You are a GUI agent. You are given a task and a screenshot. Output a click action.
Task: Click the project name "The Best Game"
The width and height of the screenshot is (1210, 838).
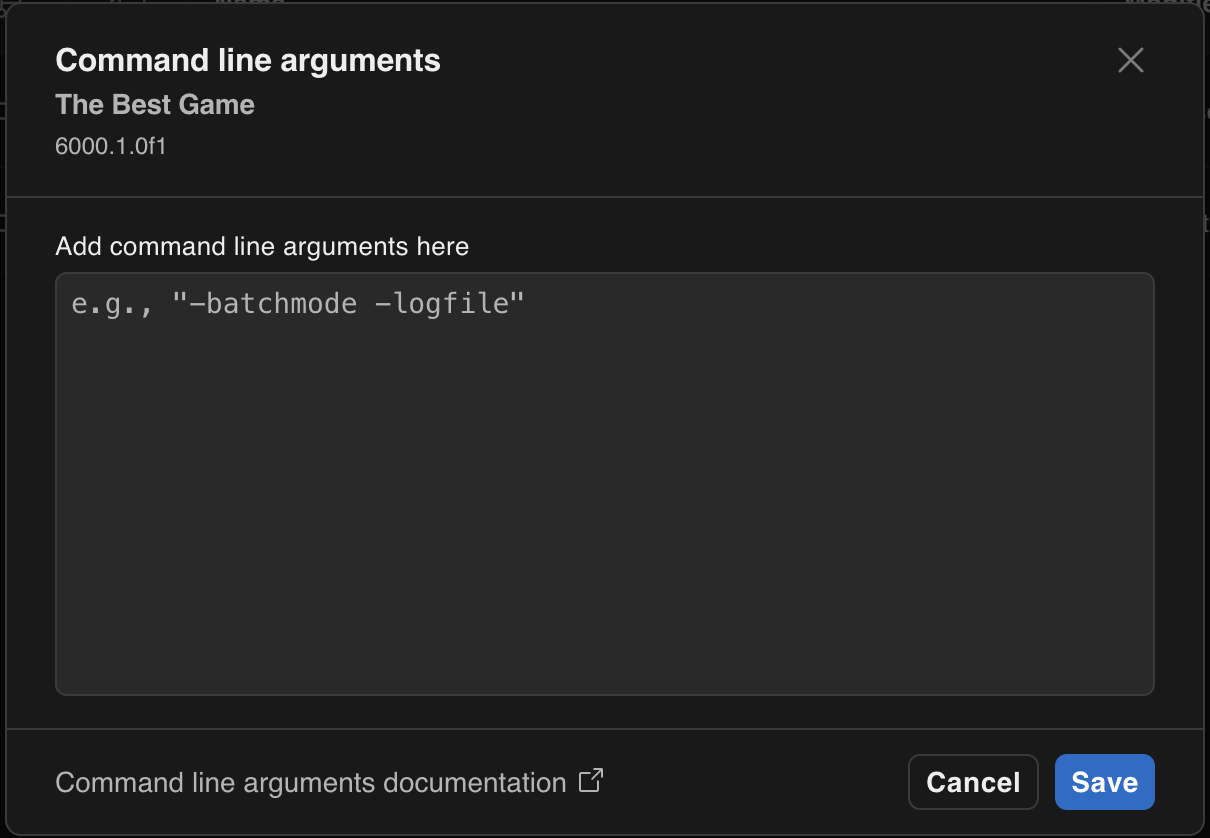point(155,105)
